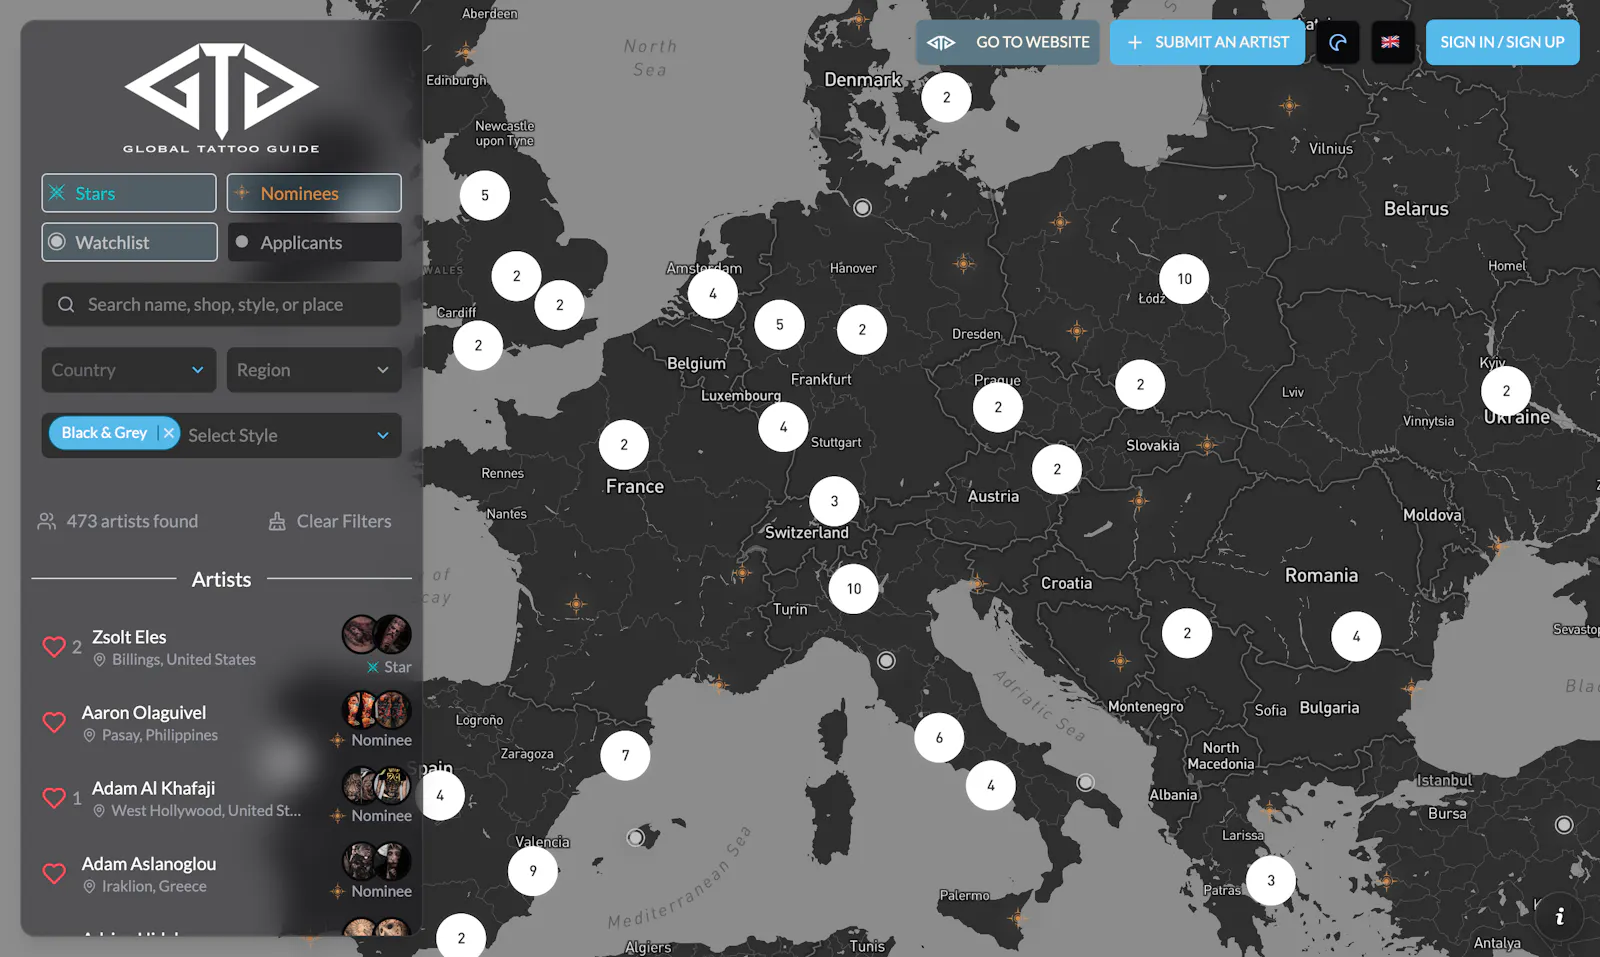Toggle the Applicants filter
The height and width of the screenshot is (957, 1600).
[314, 242]
